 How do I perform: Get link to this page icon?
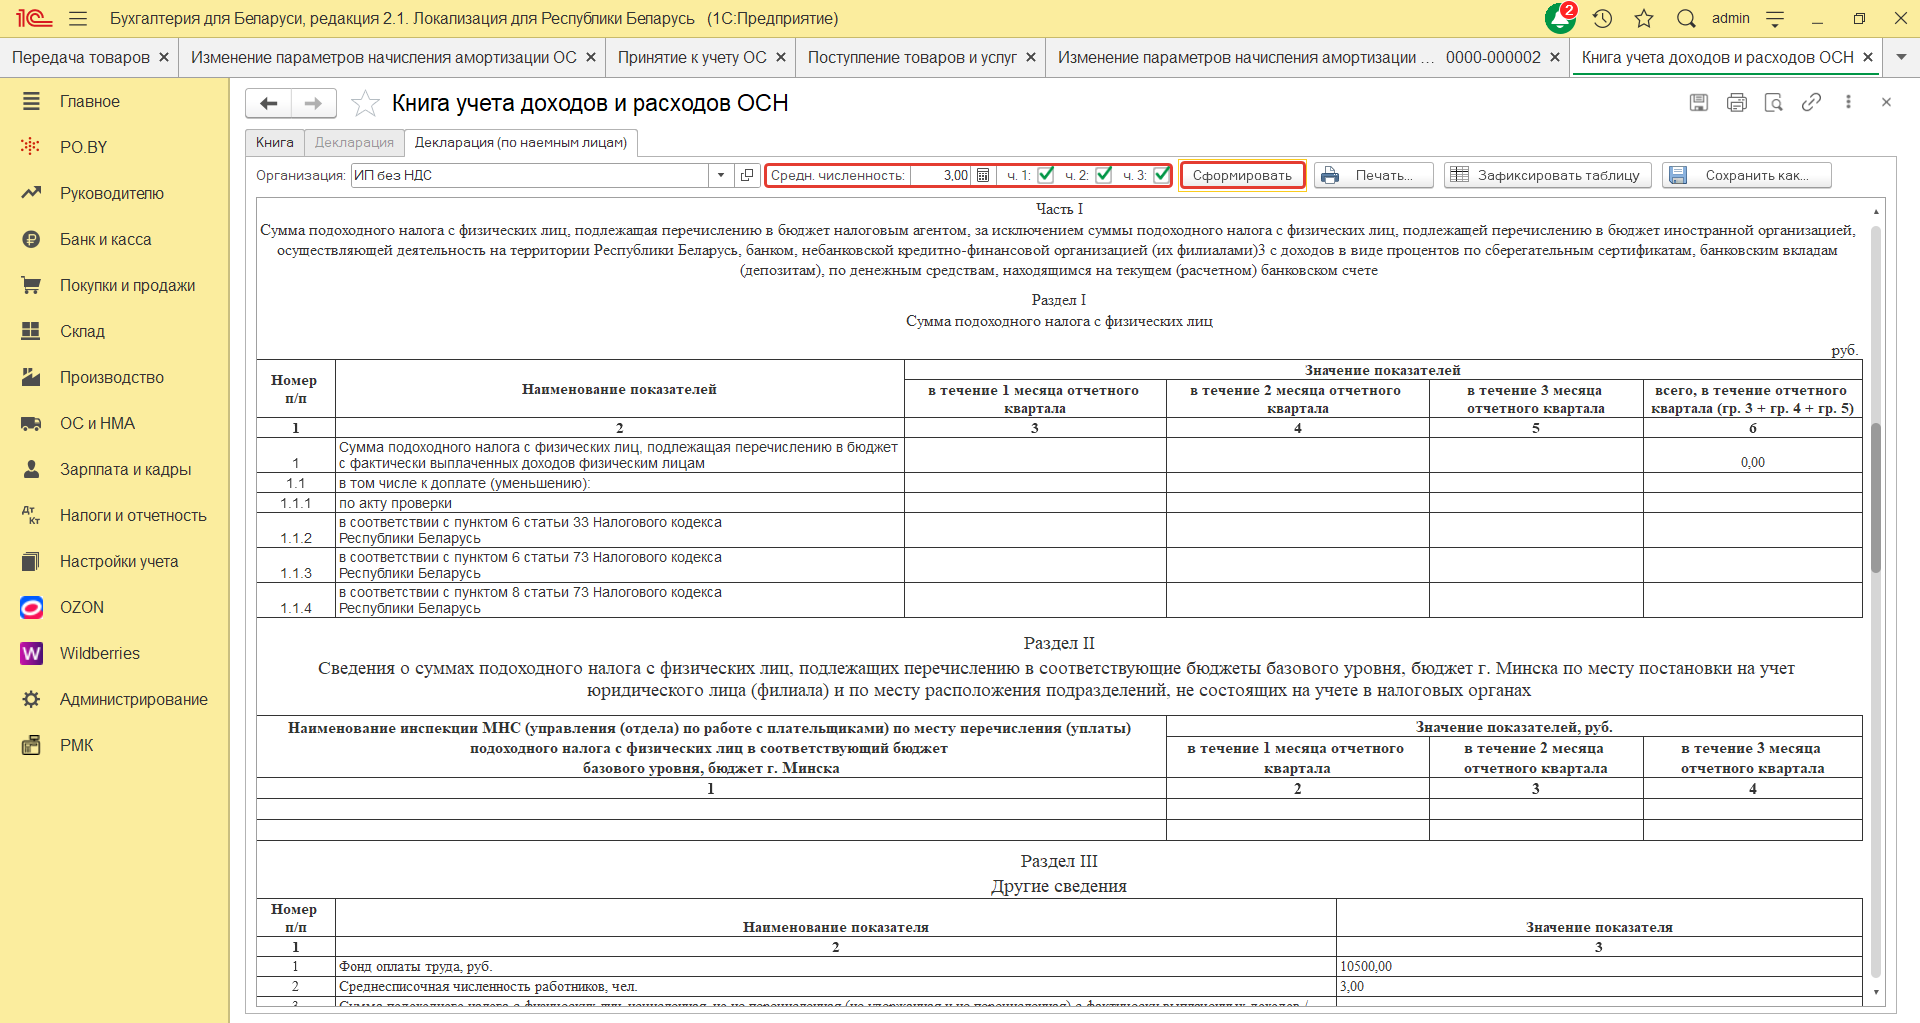(1811, 102)
